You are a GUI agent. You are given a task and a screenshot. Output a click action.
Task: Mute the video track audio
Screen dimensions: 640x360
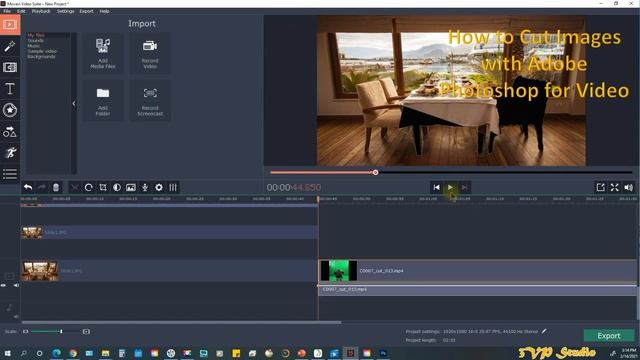click(16, 285)
